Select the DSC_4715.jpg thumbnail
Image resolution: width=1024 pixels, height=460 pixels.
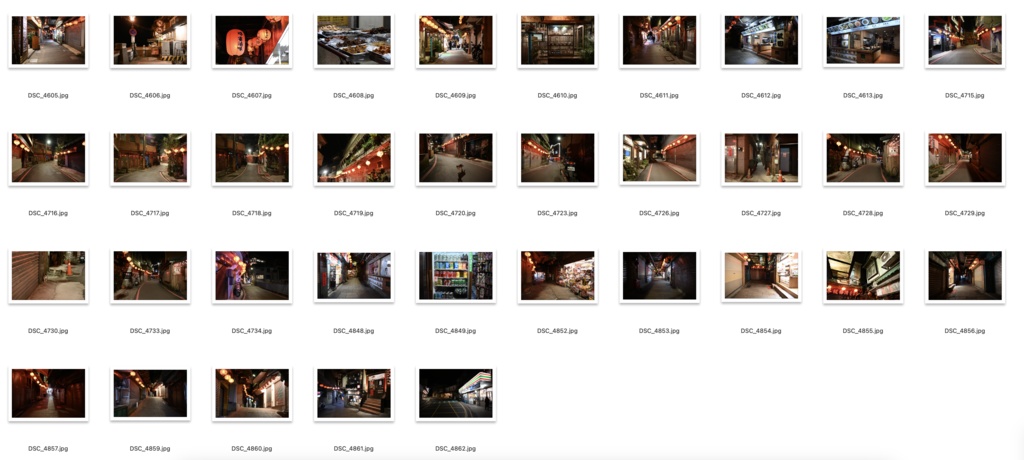coord(965,41)
